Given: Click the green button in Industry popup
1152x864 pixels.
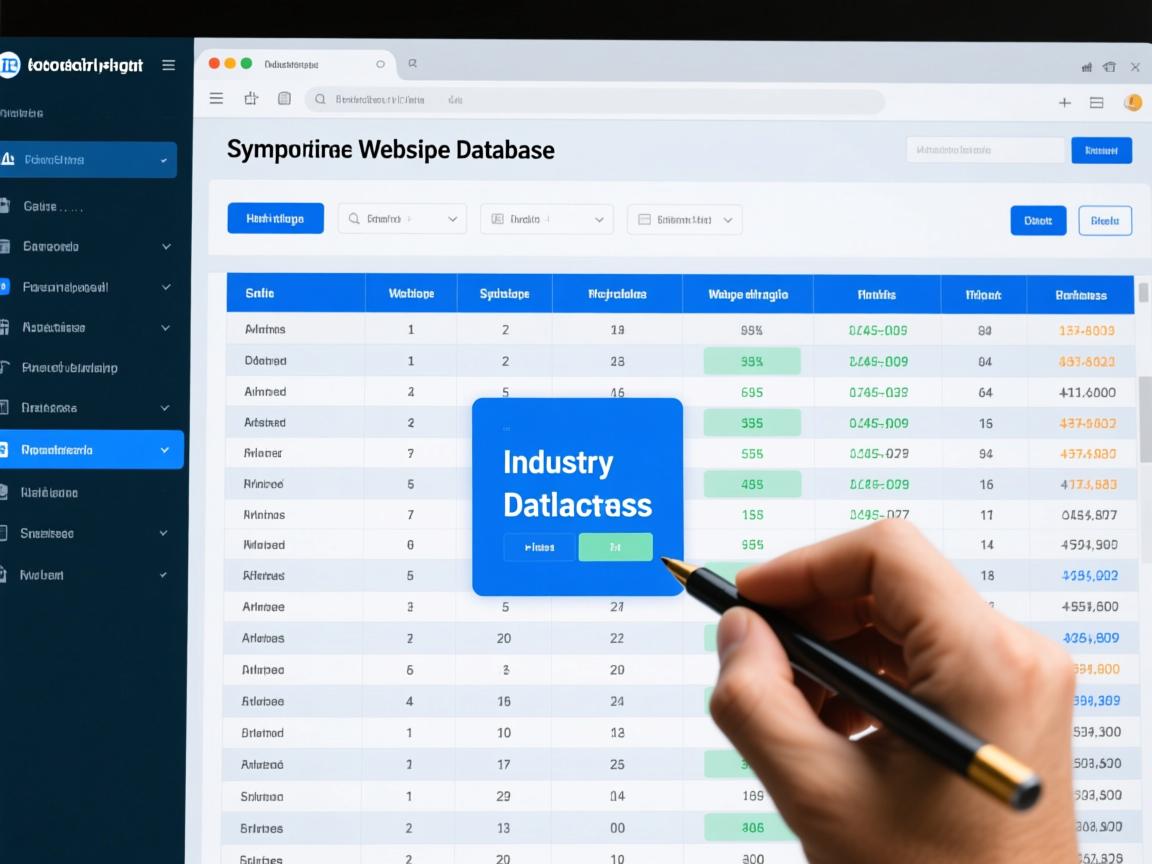Looking at the screenshot, I should (x=615, y=547).
